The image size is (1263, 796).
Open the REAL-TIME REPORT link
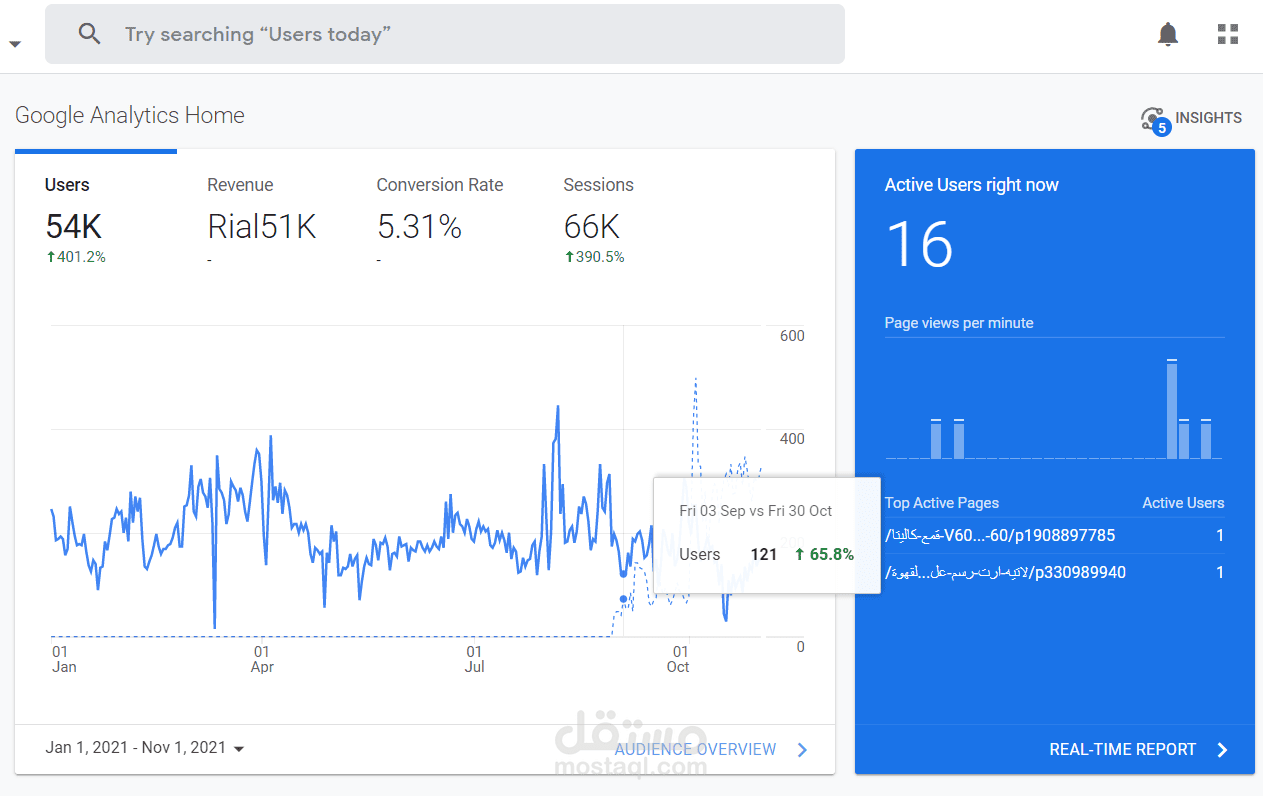tap(1122, 749)
